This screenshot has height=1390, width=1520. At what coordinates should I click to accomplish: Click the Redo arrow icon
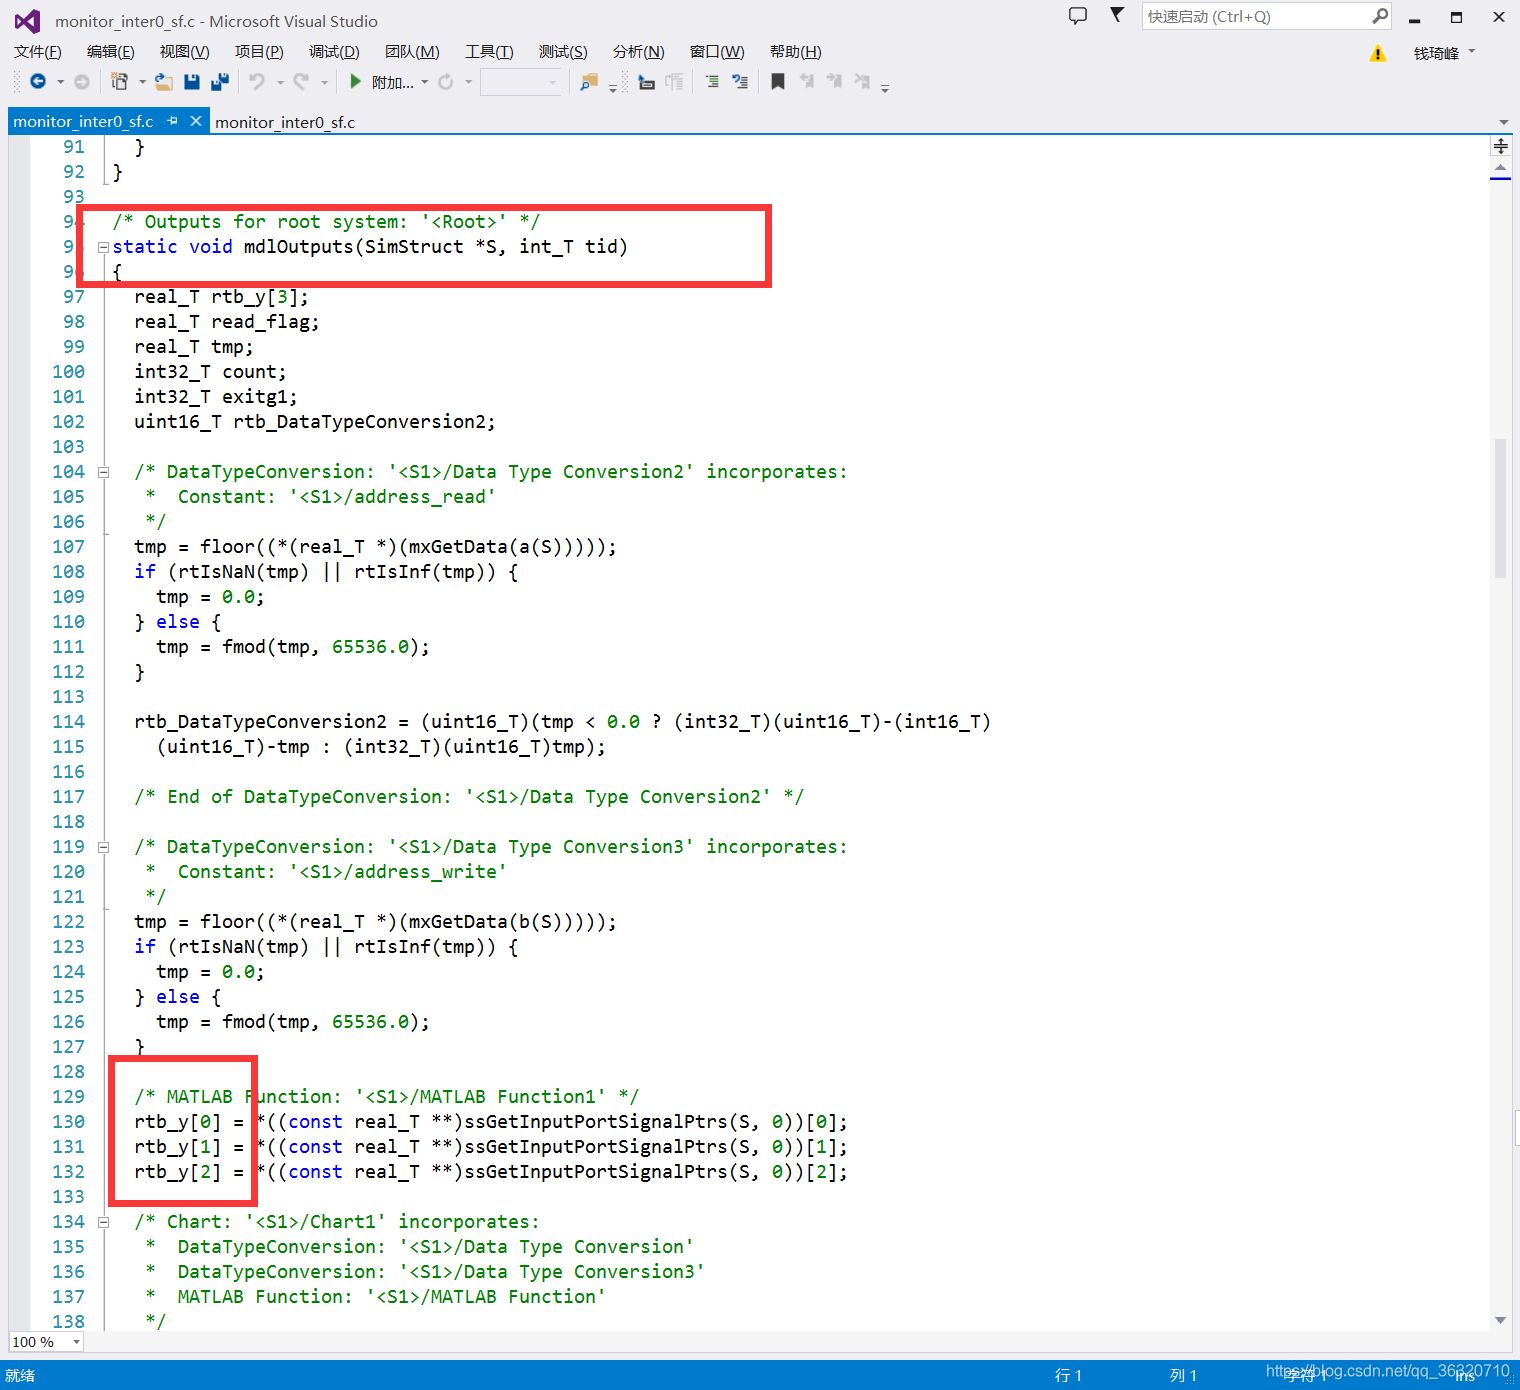click(x=301, y=82)
